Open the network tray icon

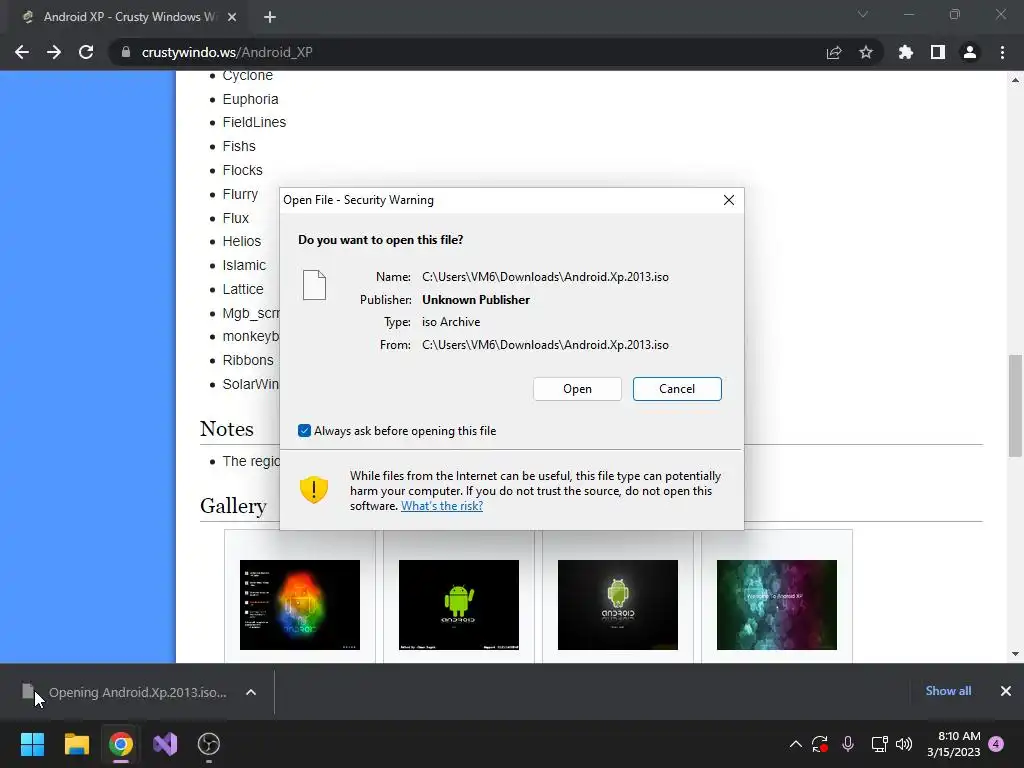[879, 744]
